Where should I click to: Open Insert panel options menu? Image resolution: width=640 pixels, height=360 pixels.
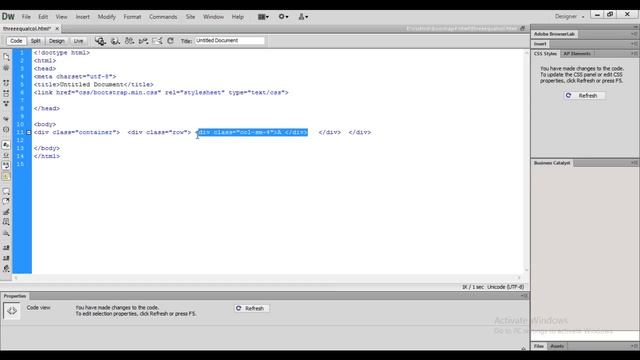633,44
